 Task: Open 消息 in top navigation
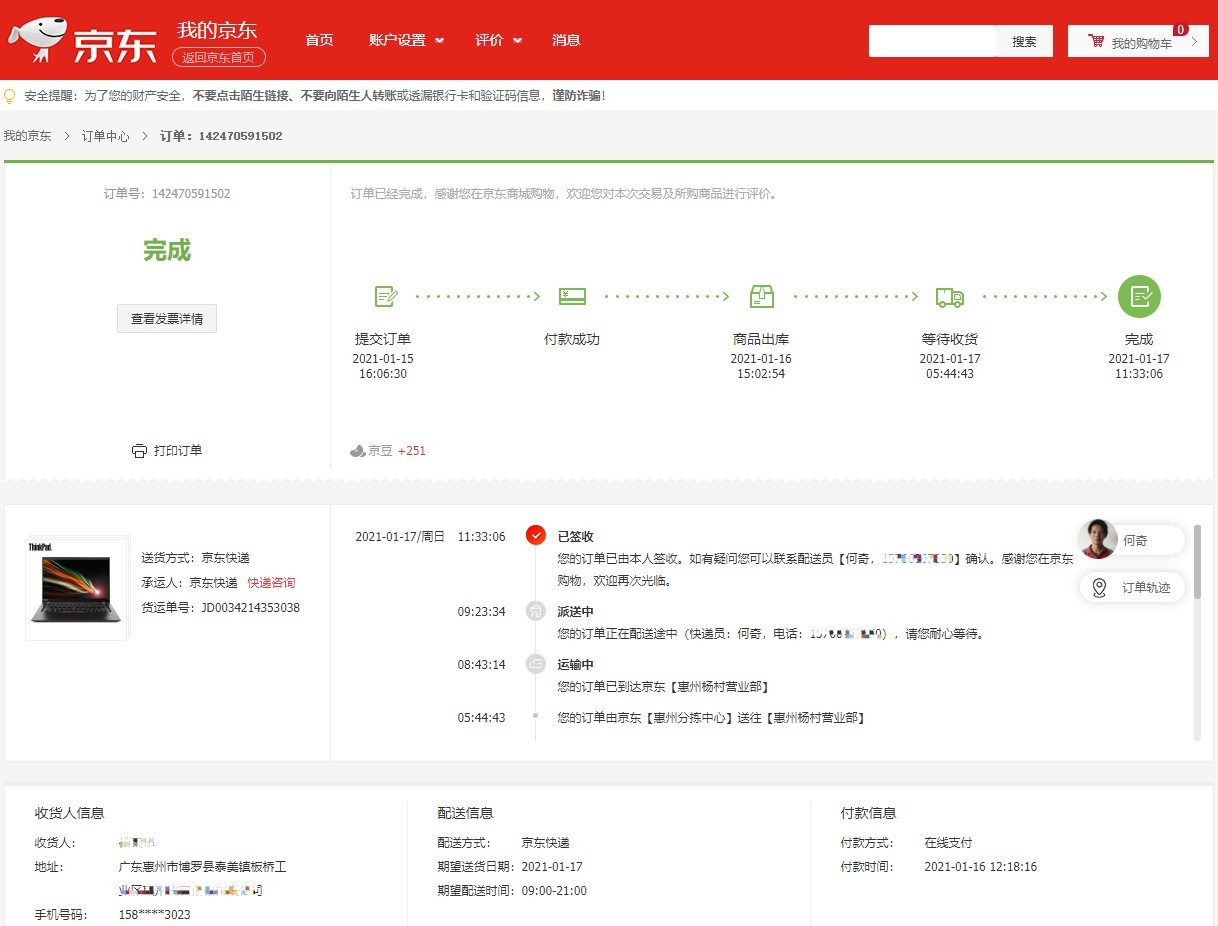566,40
